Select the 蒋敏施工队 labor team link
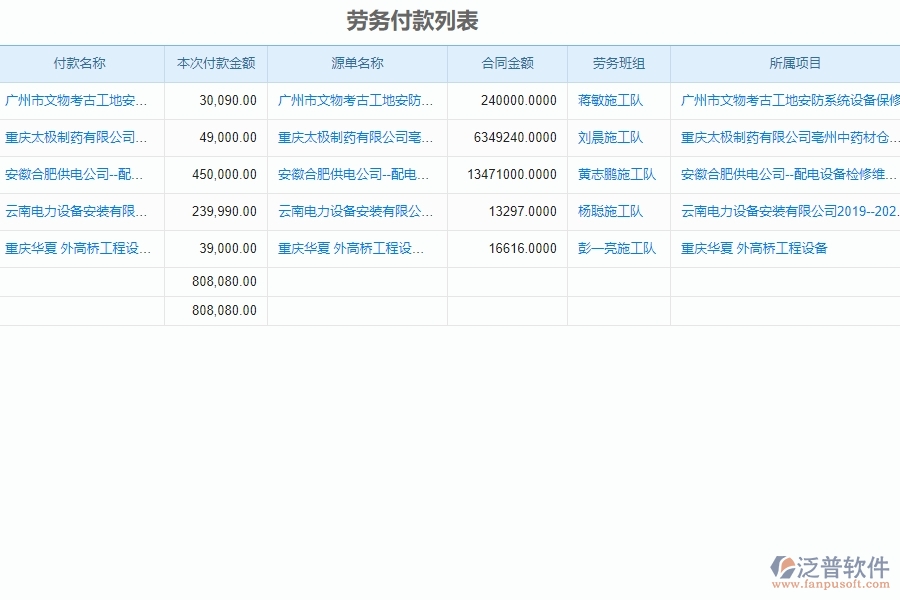 [x=613, y=100]
